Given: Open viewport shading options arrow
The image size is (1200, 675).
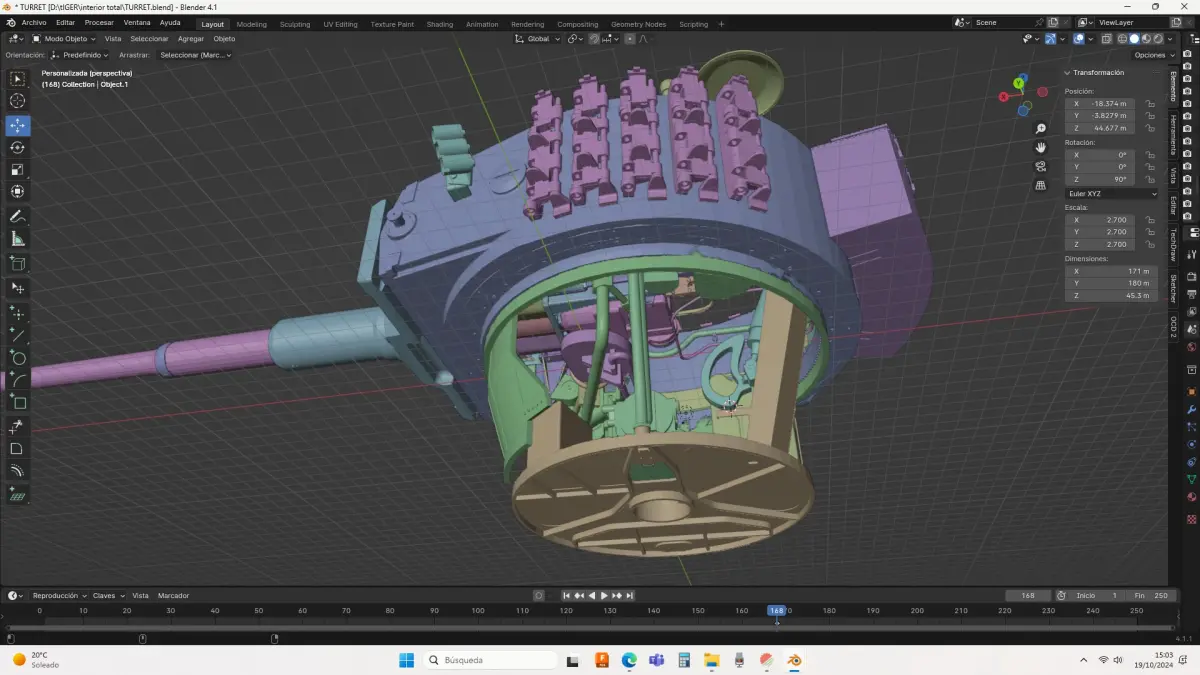Looking at the screenshot, I should click(1169, 39).
